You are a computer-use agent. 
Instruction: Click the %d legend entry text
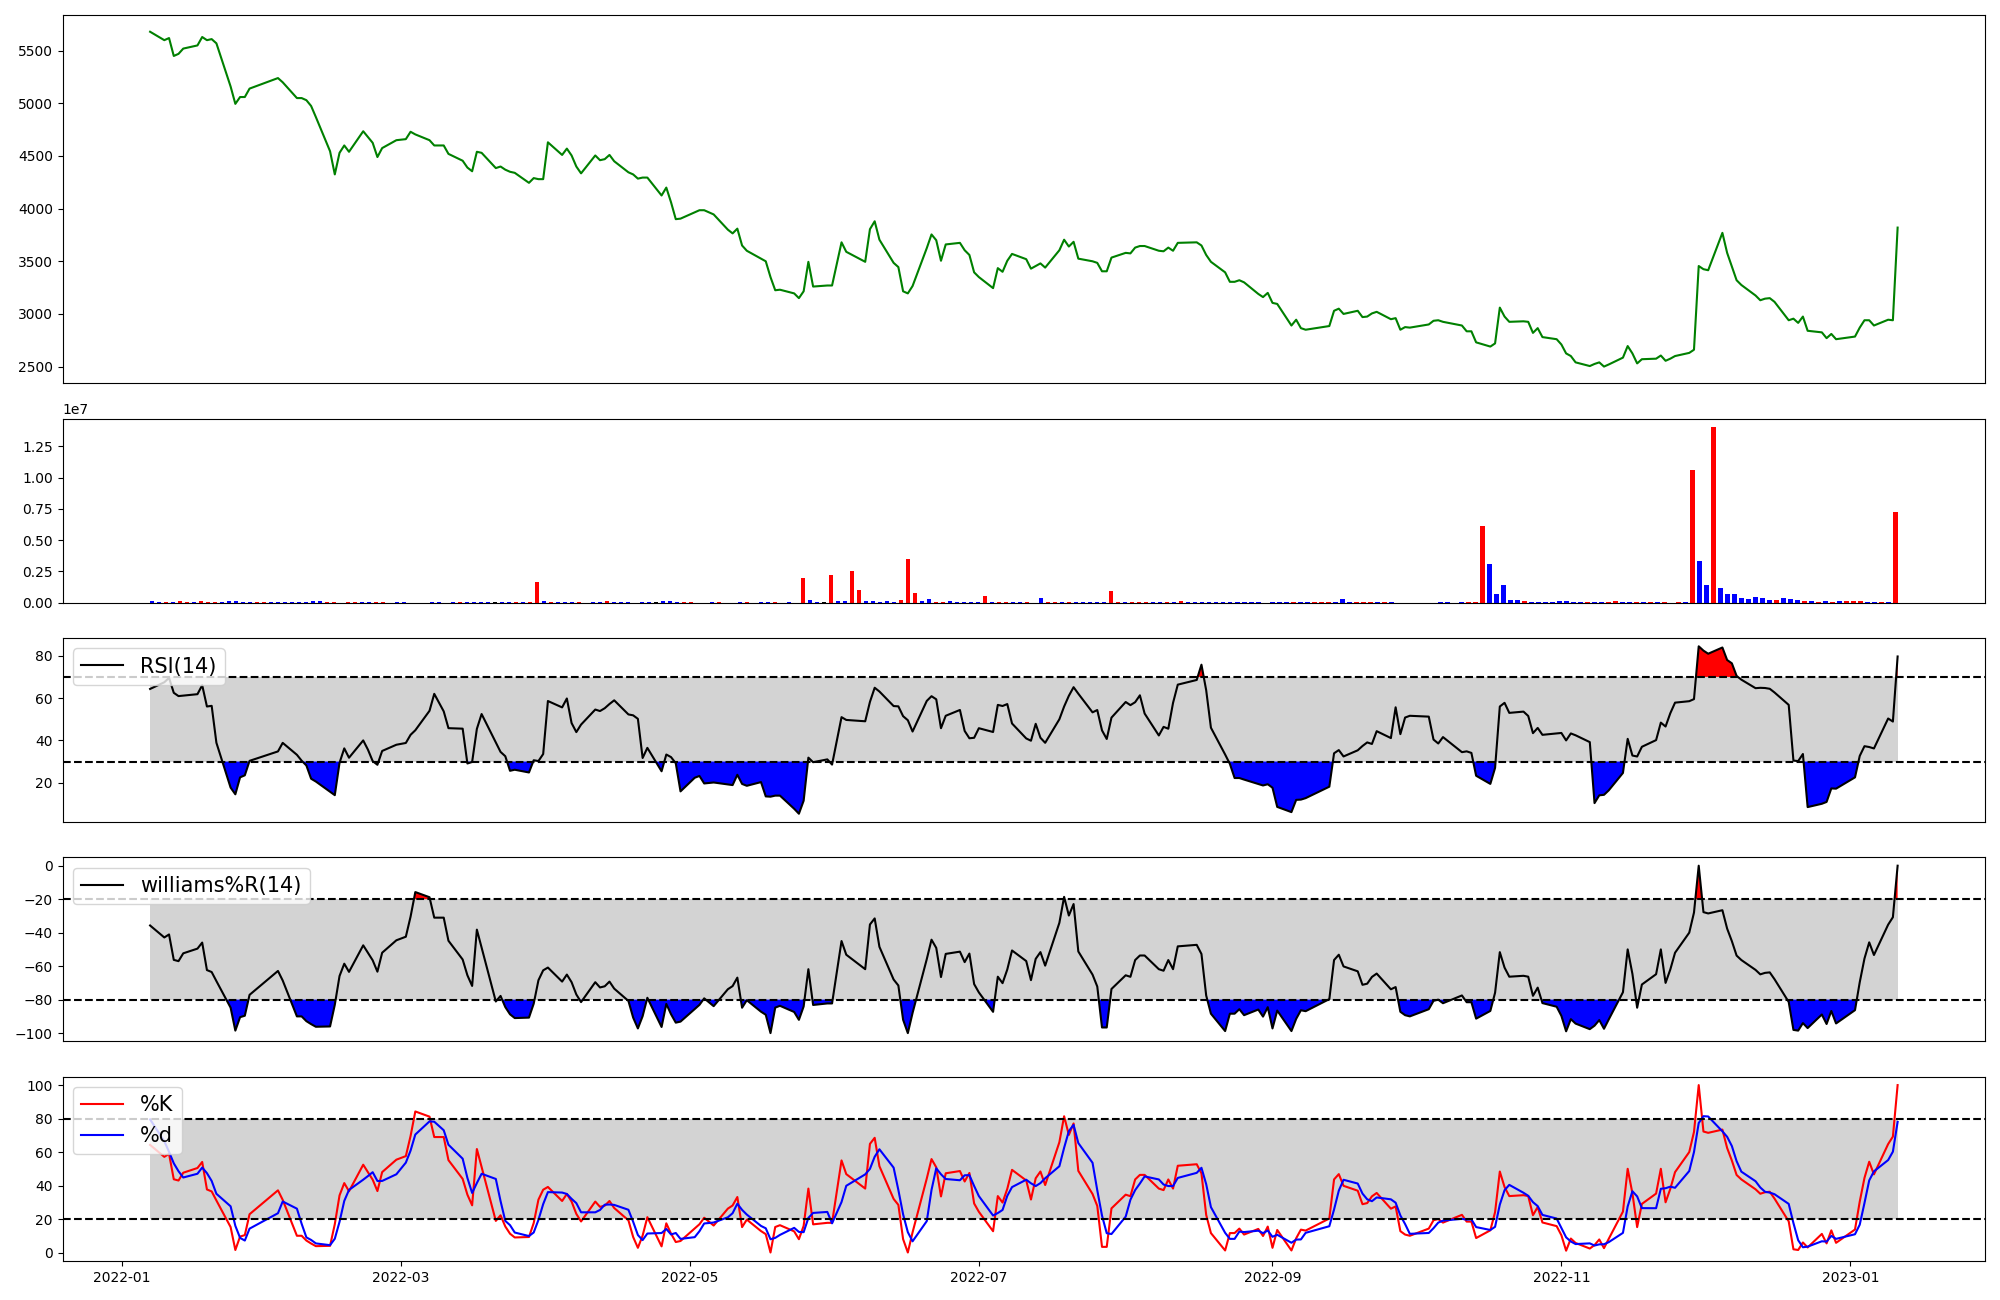click(156, 1135)
